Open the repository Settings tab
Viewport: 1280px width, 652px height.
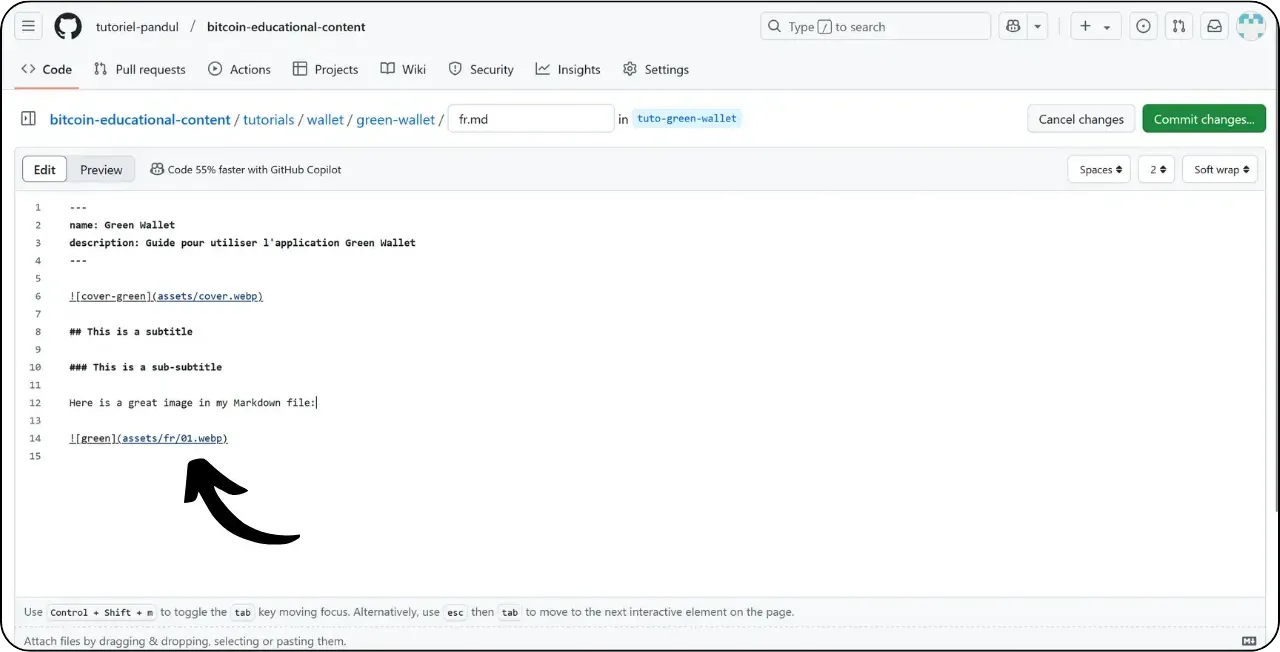click(x=655, y=69)
